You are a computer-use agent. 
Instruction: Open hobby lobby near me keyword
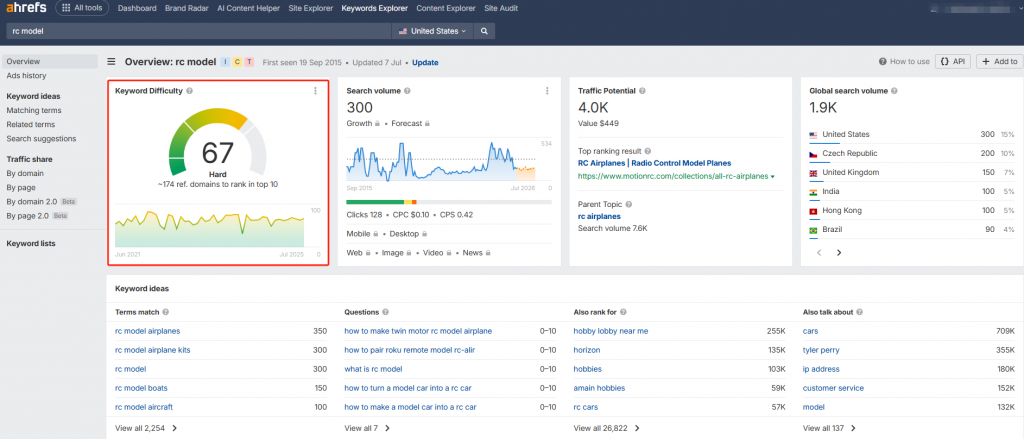point(611,331)
